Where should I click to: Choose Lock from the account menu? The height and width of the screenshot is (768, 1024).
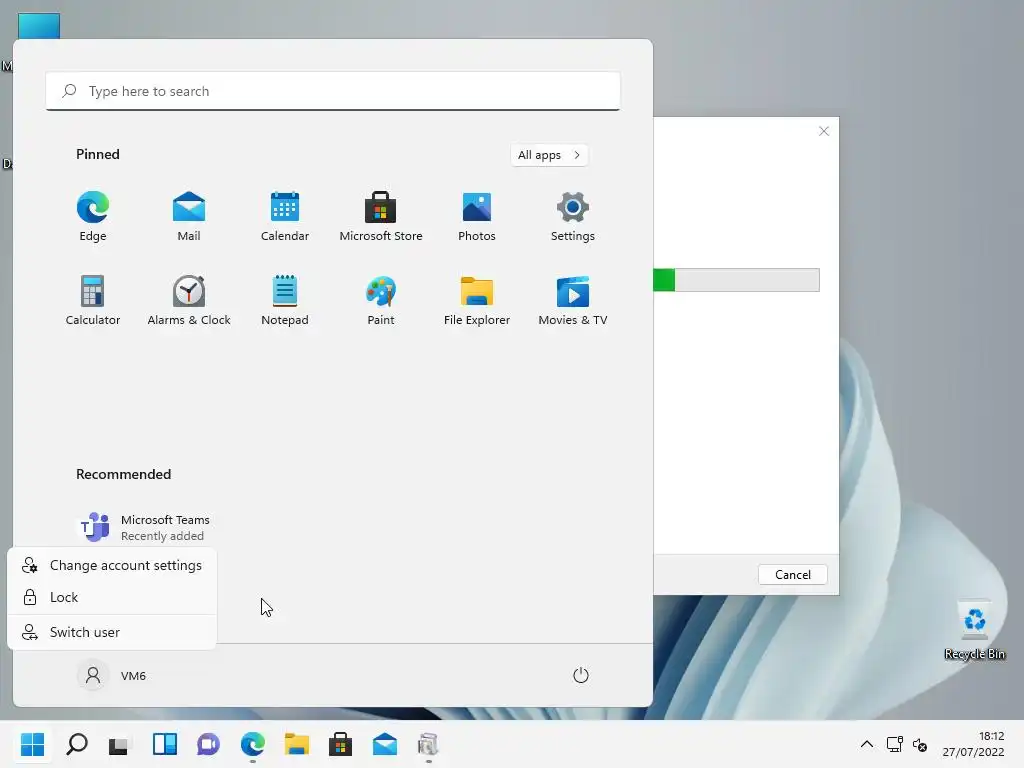click(112, 598)
